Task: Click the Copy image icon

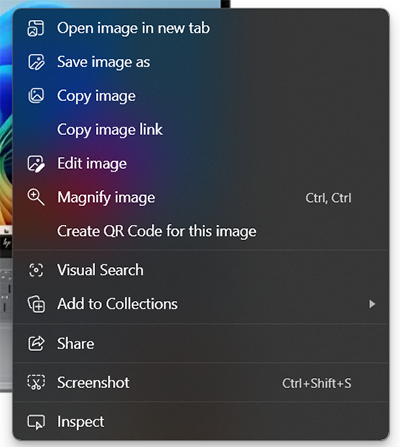Action: (x=36, y=96)
